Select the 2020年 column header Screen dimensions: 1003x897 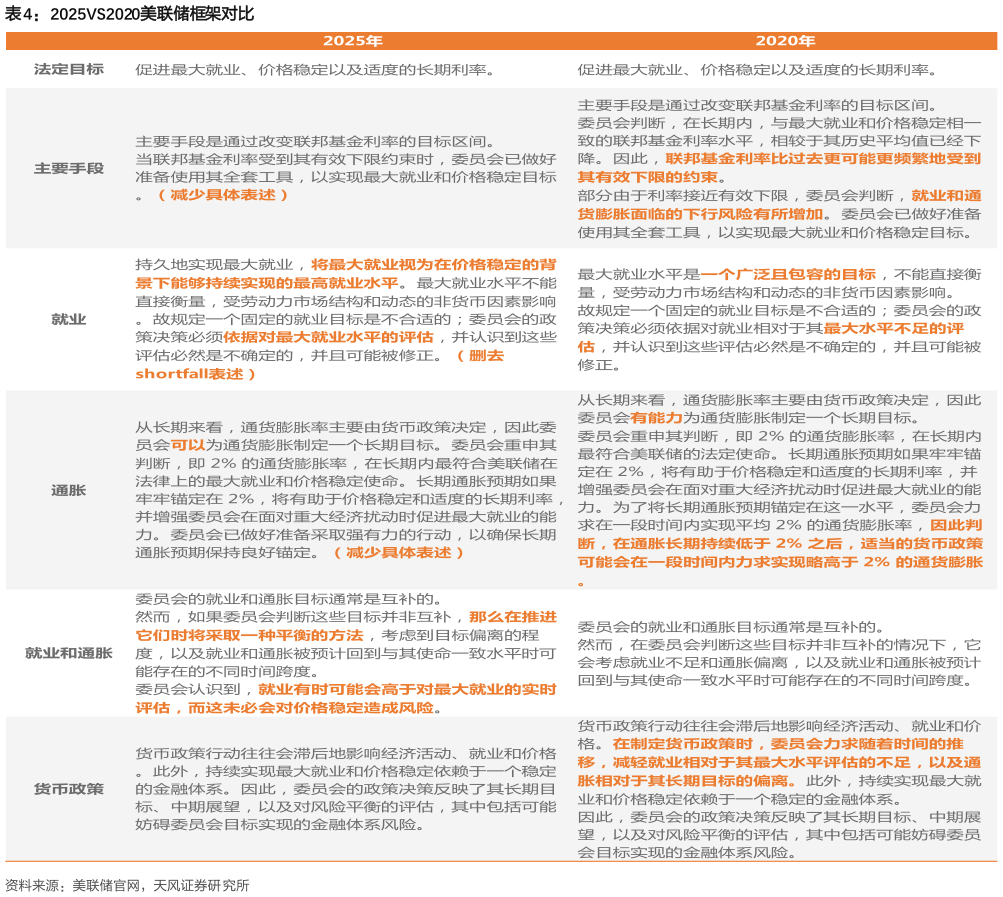(x=785, y=41)
